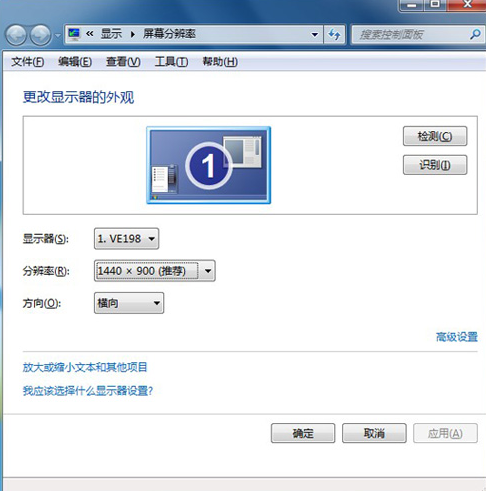Image resolution: width=486 pixels, height=491 pixels.
Task: Open the 显示器 VE198 dropdown
Action: click(126, 239)
